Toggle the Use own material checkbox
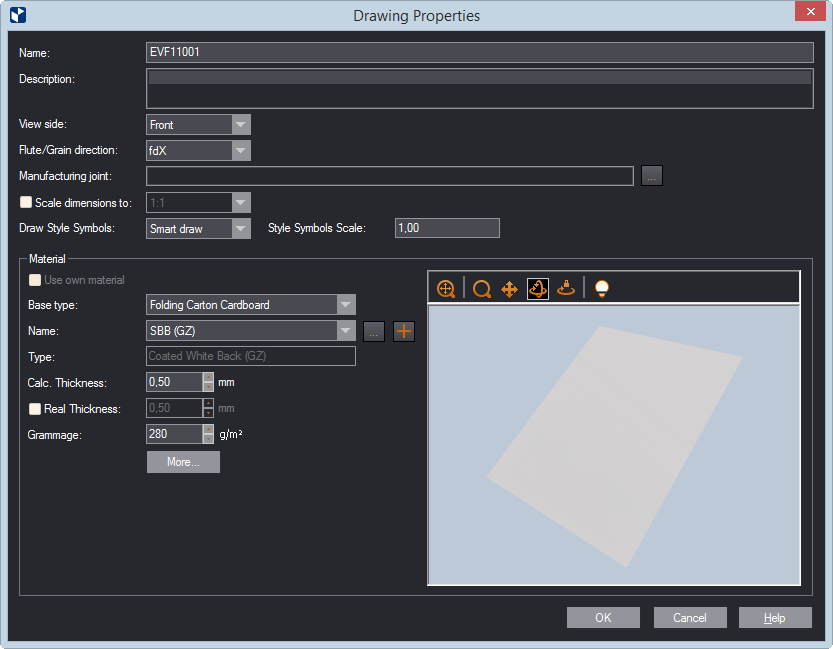Screen dimensions: 833x649 click(x=35, y=280)
